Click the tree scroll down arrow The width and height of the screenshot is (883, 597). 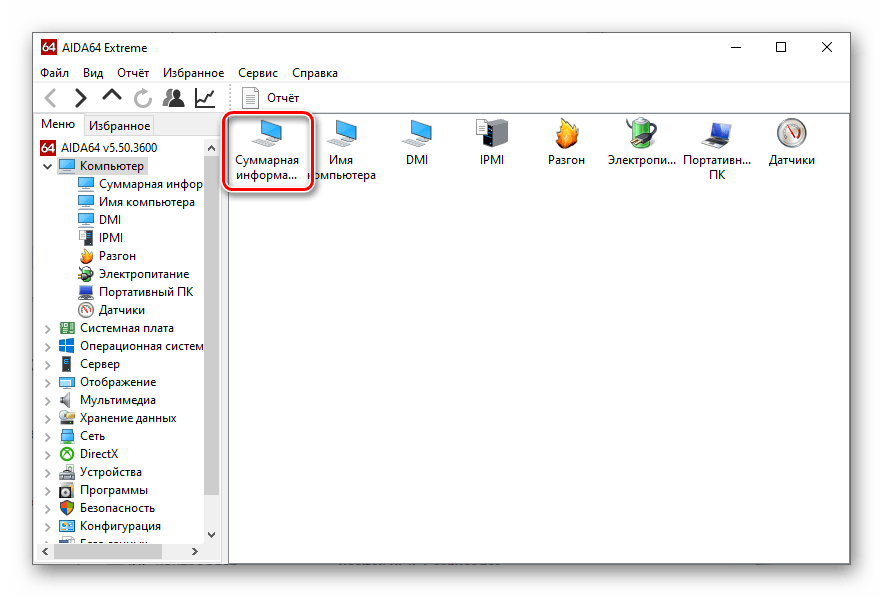pos(211,534)
